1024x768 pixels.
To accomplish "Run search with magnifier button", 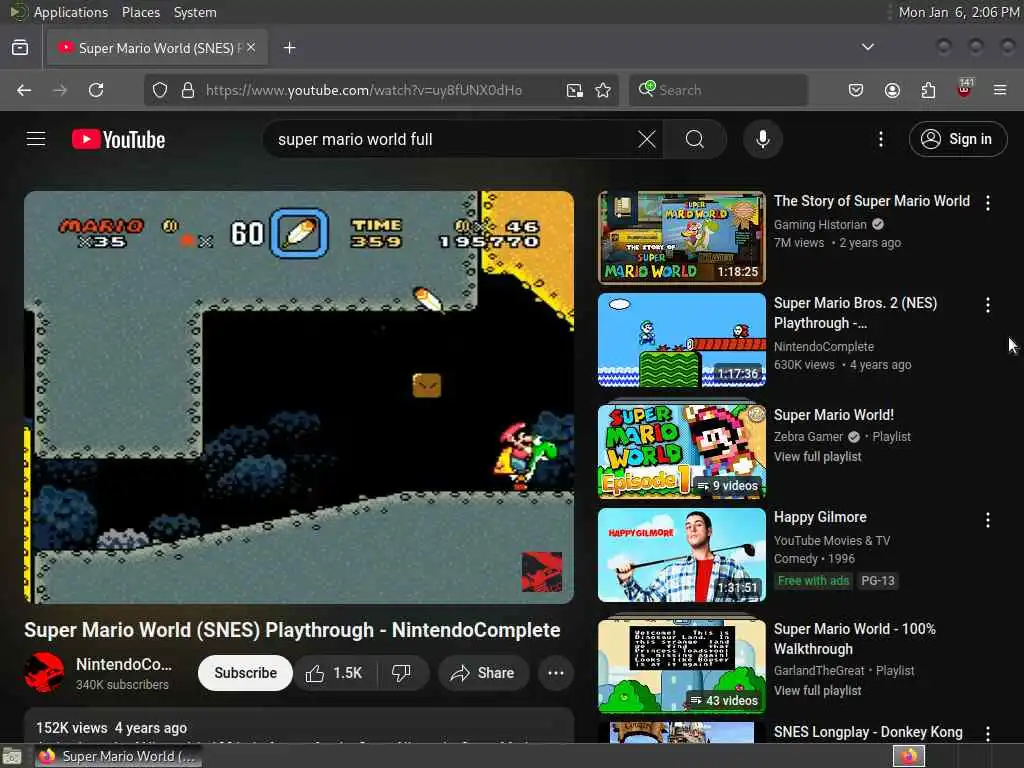I will 695,139.
